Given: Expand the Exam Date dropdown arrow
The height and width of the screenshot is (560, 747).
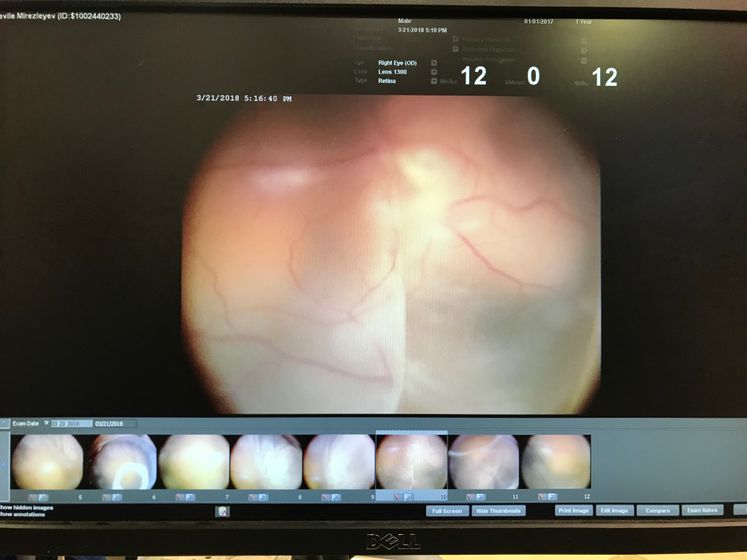Looking at the screenshot, I should click(x=46, y=423).
